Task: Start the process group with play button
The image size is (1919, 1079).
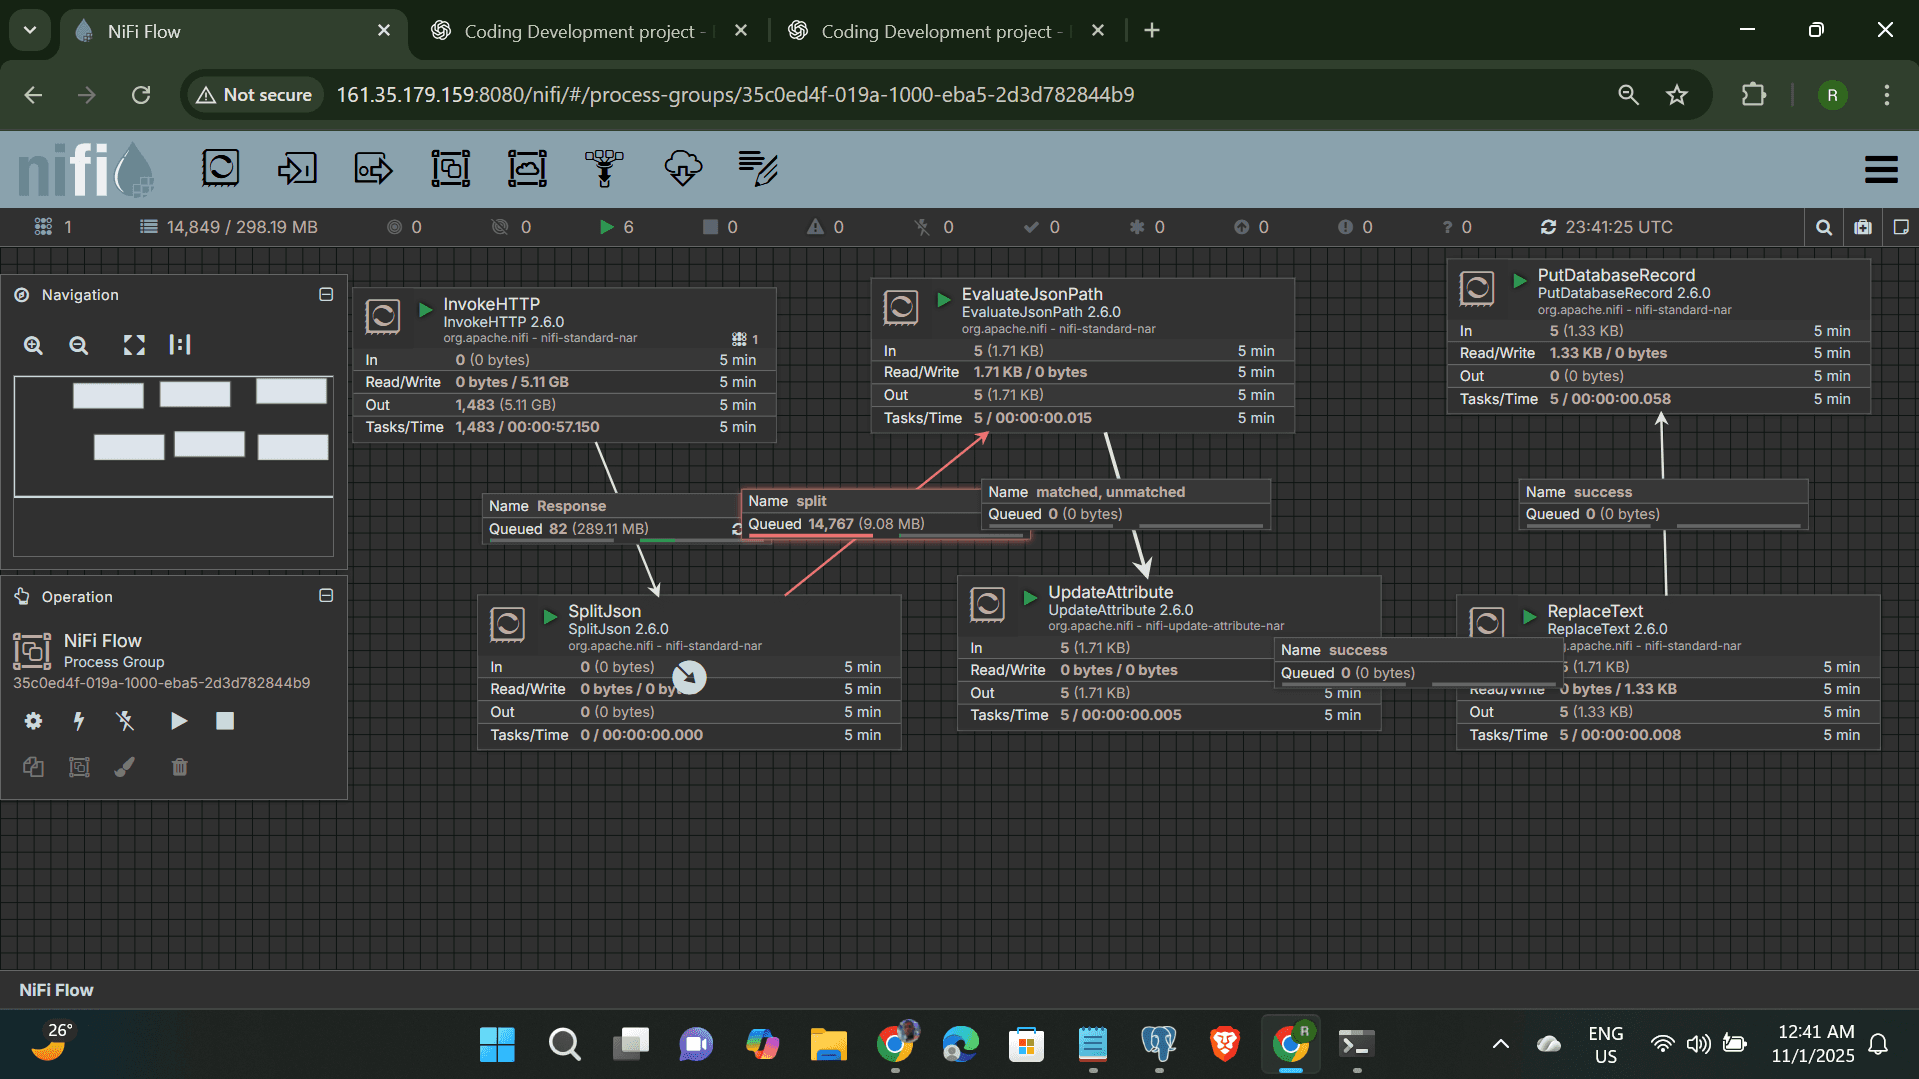Action: point(179,721)
